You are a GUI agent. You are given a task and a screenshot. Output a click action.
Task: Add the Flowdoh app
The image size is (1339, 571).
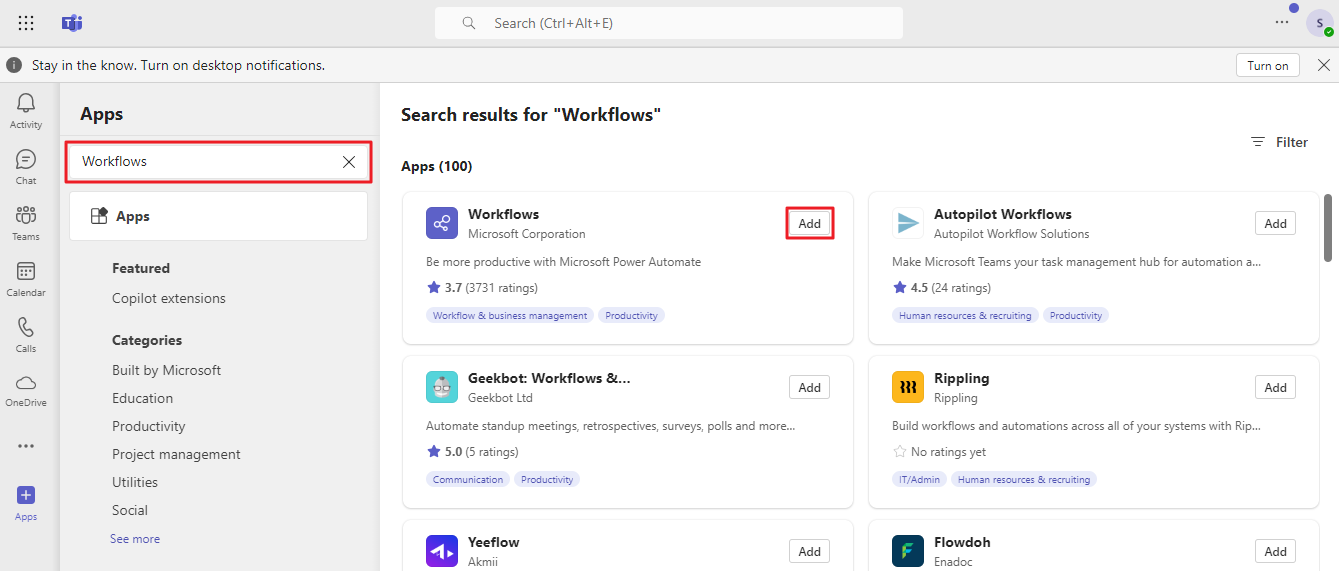coord(1276,551)
